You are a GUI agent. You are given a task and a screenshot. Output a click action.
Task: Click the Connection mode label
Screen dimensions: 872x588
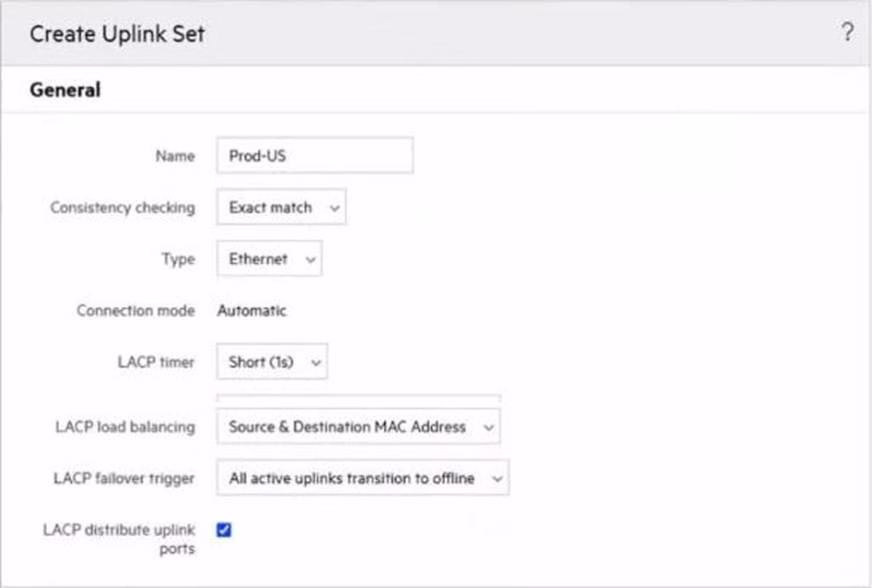(x=135, y=311)
